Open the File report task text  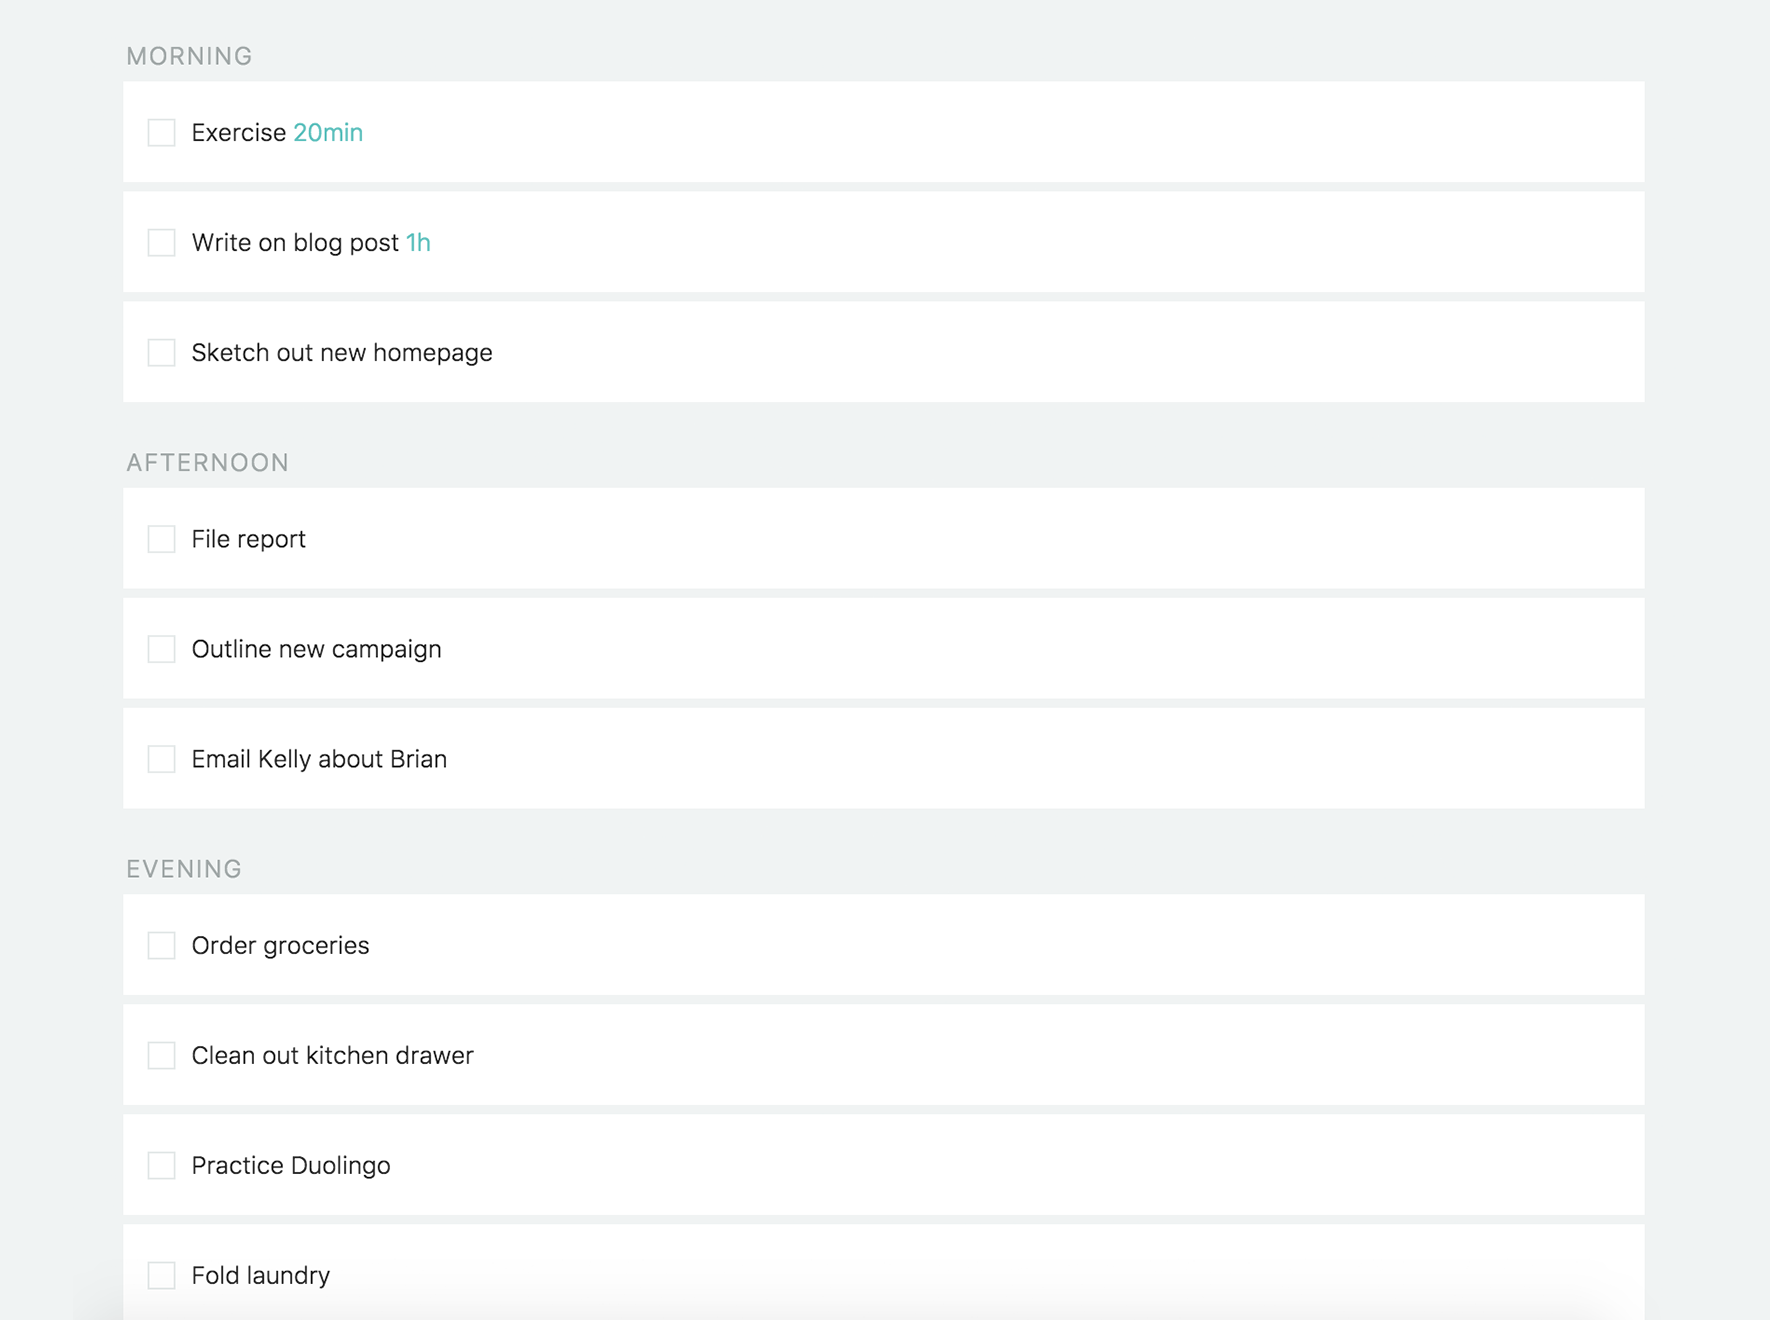[248, 540]
